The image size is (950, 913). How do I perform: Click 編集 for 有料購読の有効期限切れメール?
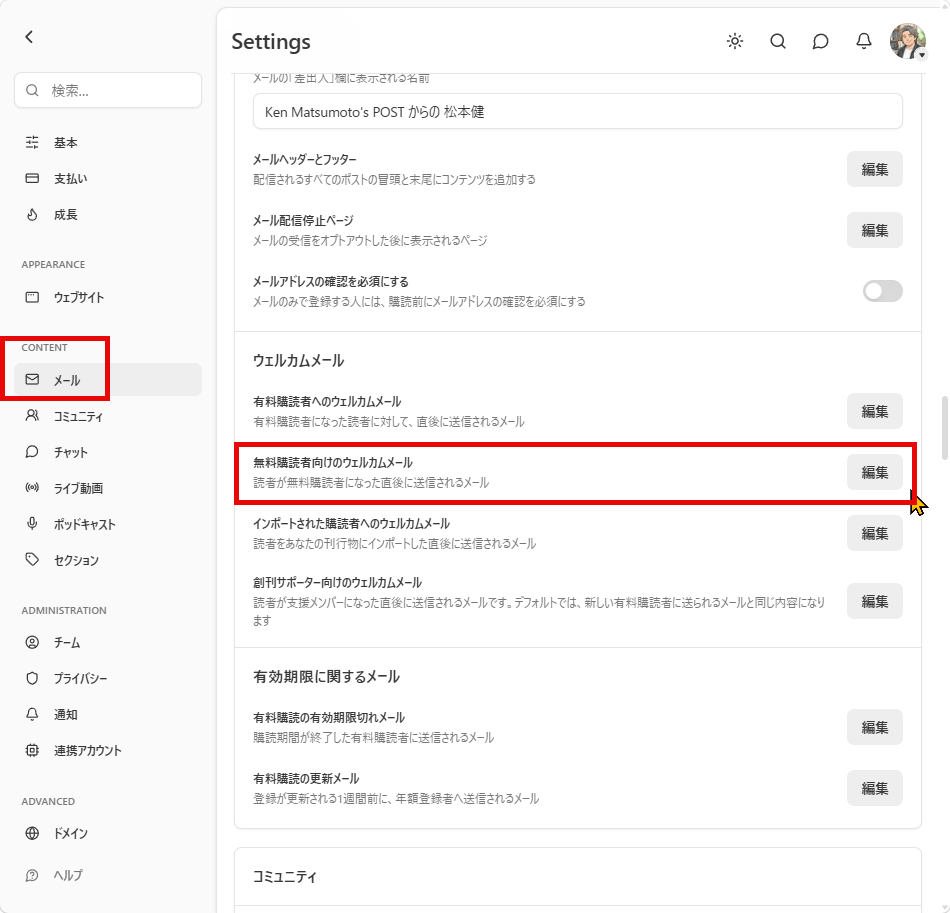click(x=874, y=727)
